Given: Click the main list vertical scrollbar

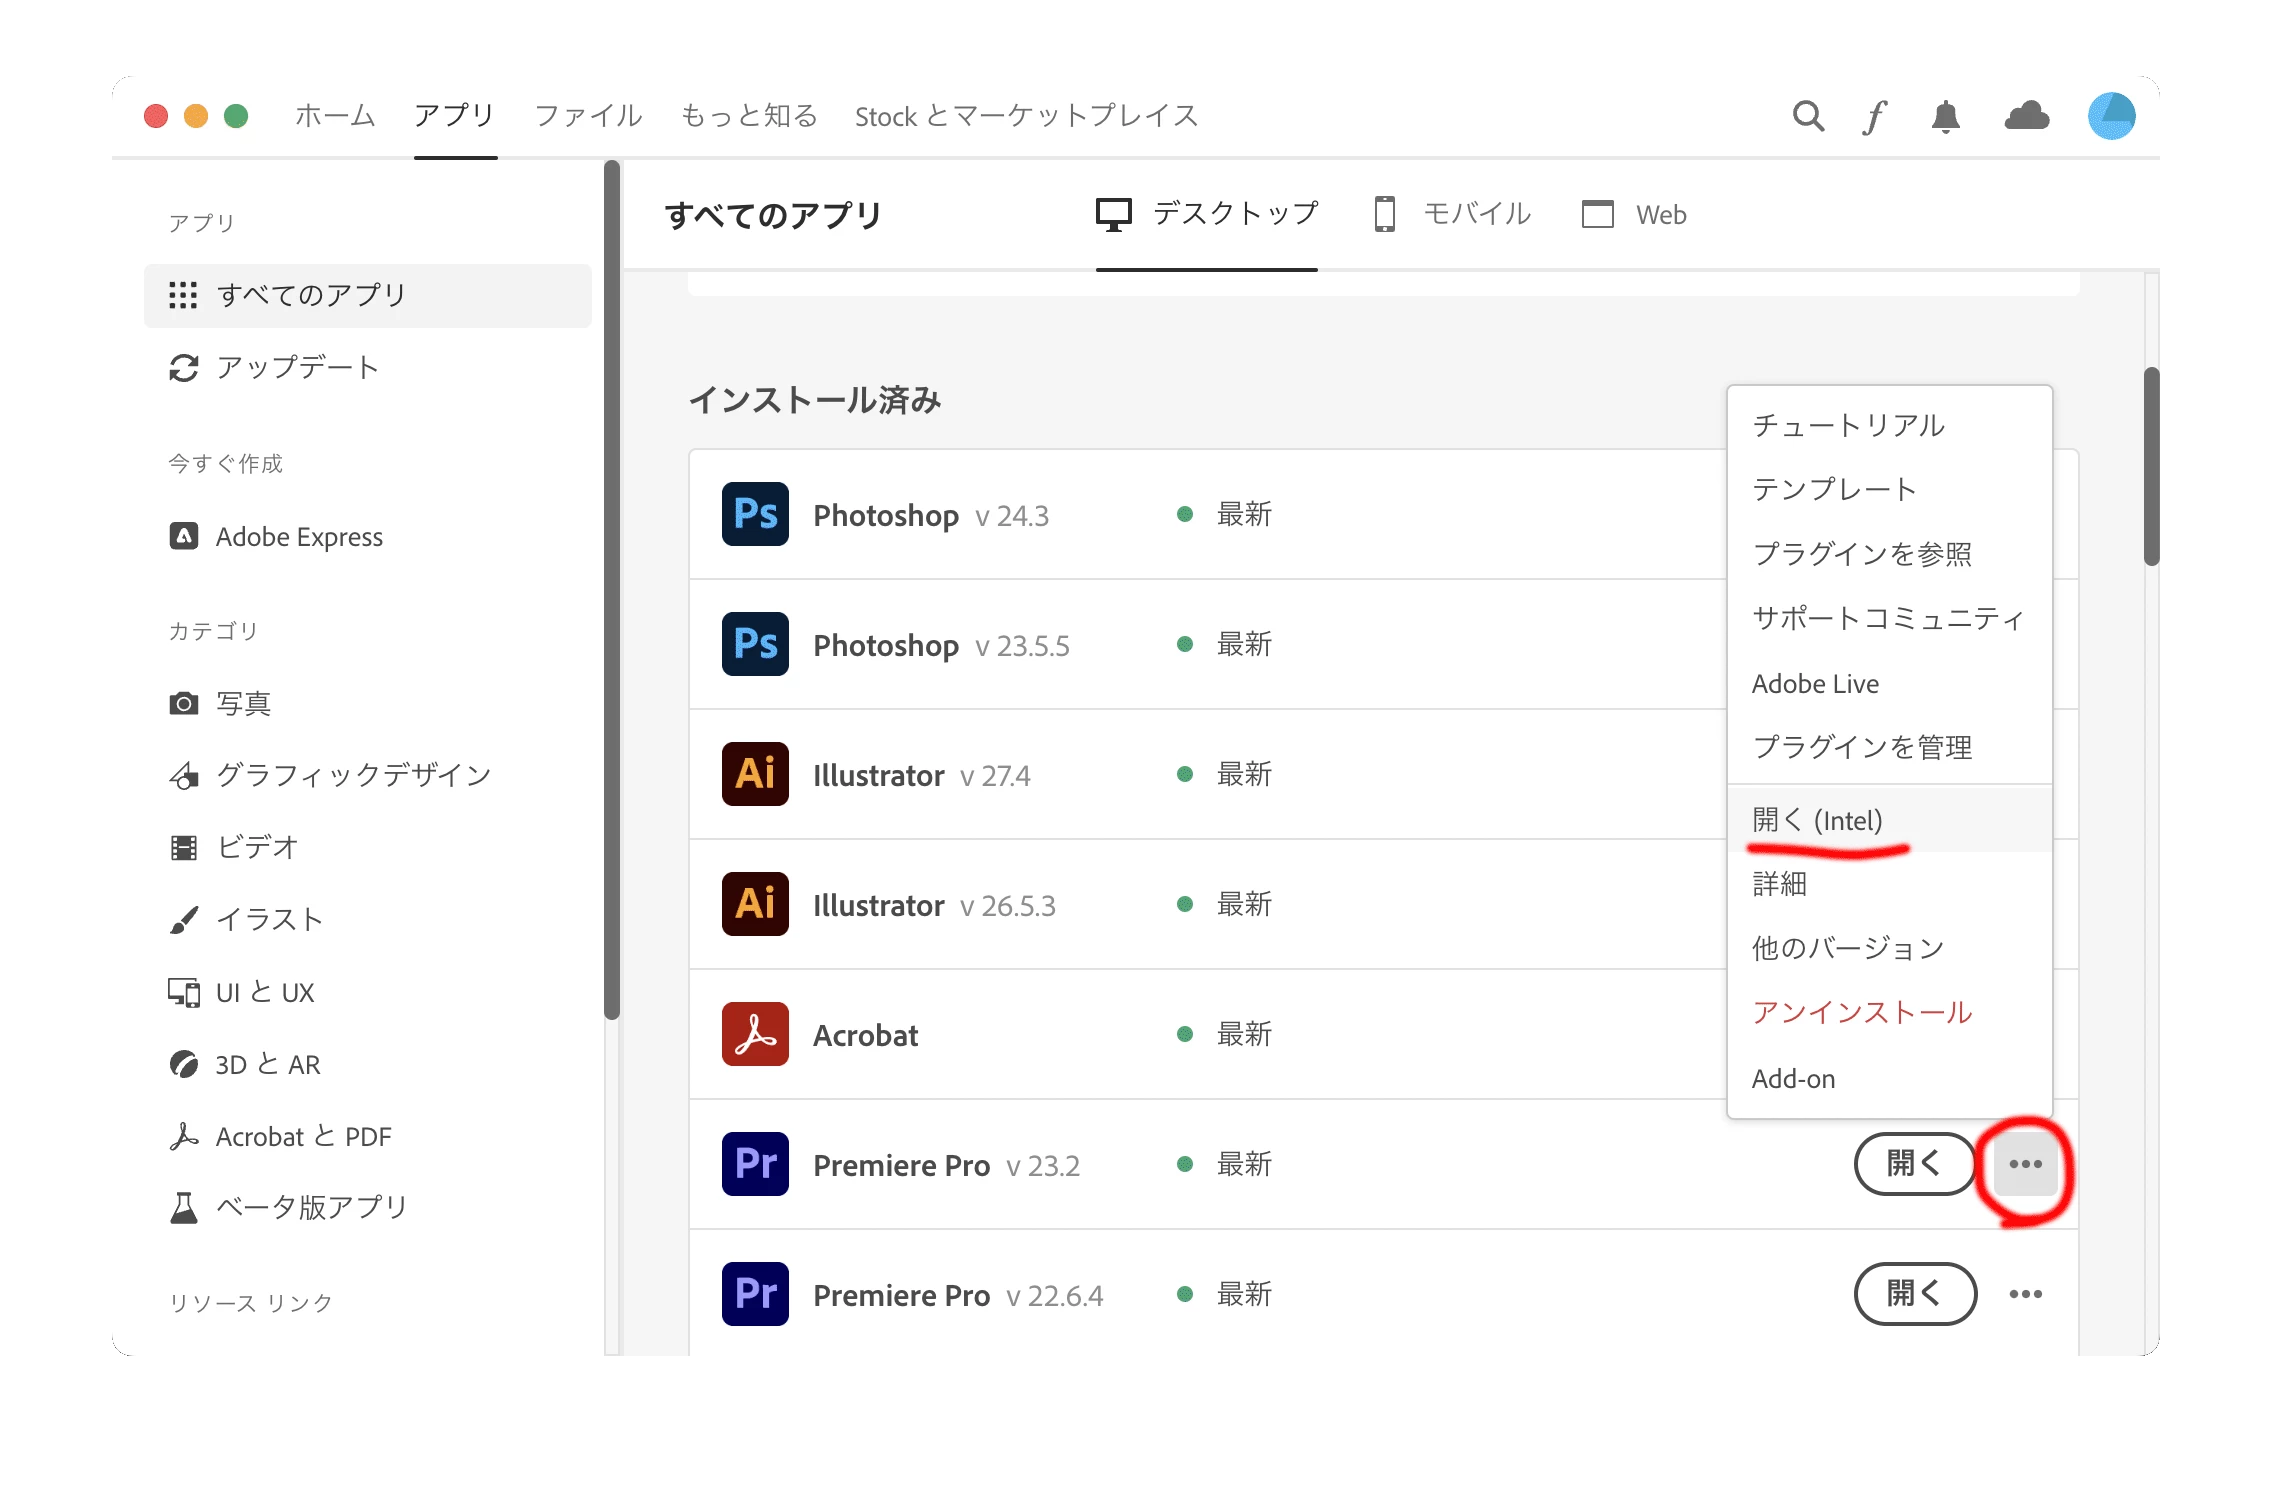Looking at the screenshot, I should (x=2151, y=466).
